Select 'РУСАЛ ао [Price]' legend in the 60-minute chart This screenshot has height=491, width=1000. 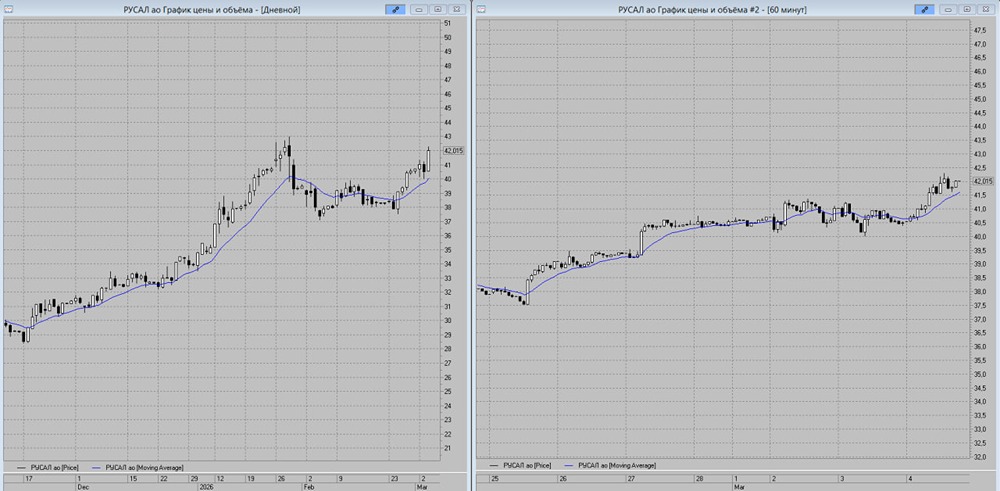529,466
